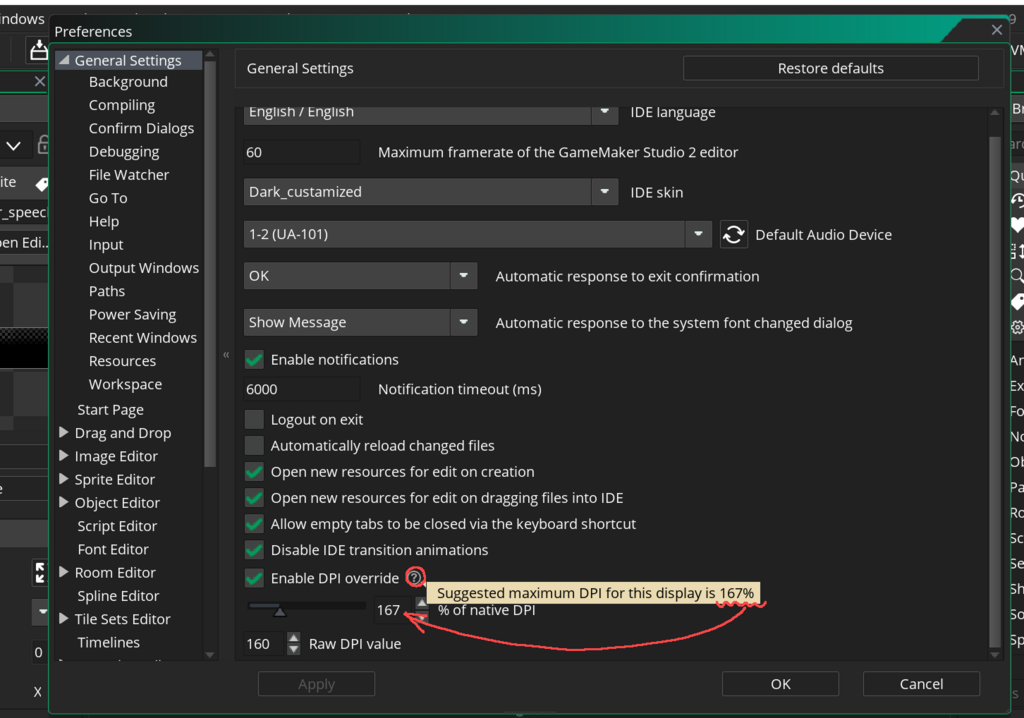This screenshot has height=718, width=1024.
Task: Click the magnifier search icon in the right panel
Action: (1017, 275)
